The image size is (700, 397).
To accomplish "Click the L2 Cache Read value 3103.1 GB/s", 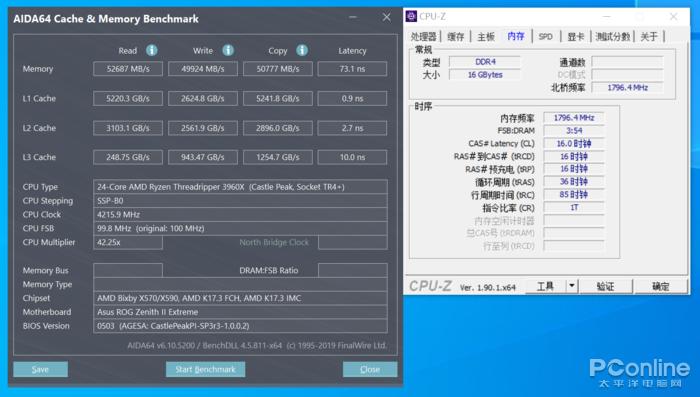I will pyautogui.click(x=128, y=128).
